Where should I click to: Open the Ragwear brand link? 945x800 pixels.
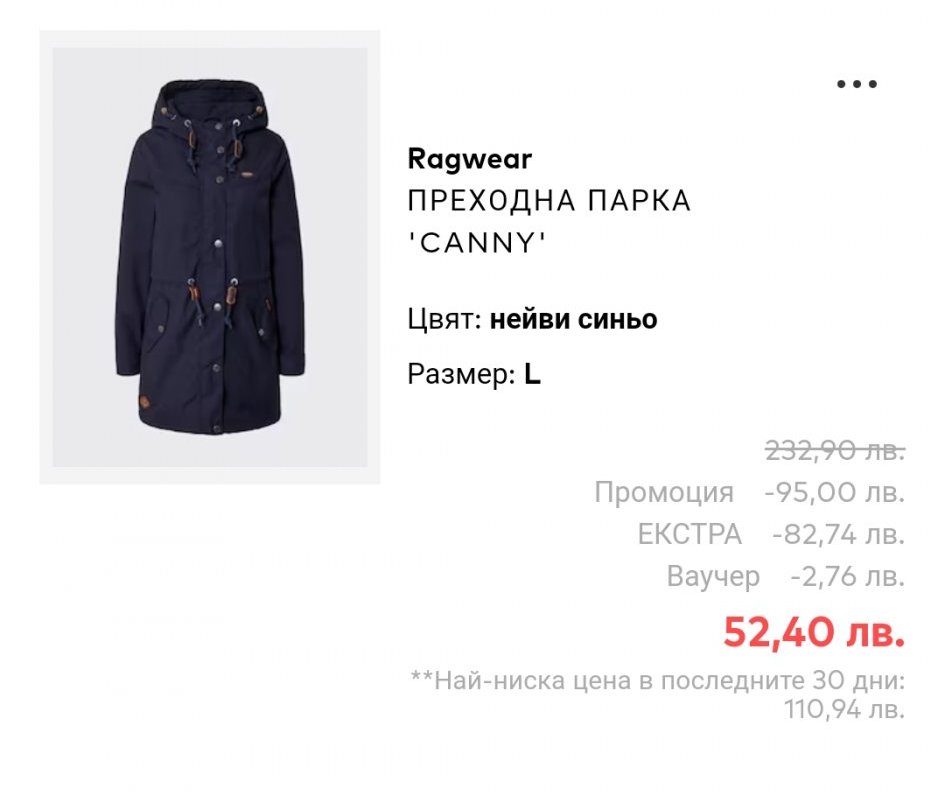pyautogui.click(x=469, y=159)
